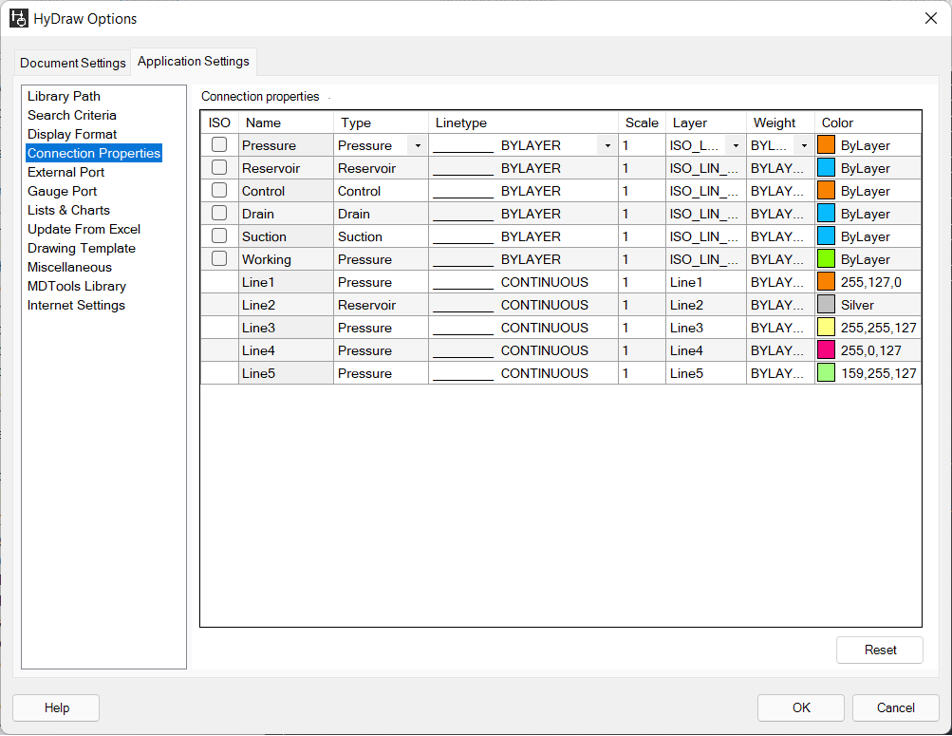Click Layer cell in Drain row
The image size is (952, 736).
706,214
